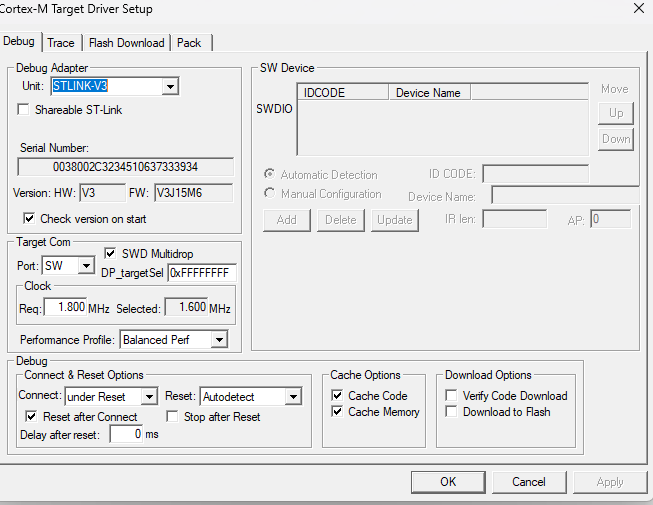653x505 pixels.
Task: Open the Unit adapter dropdown
Action: 170,87
